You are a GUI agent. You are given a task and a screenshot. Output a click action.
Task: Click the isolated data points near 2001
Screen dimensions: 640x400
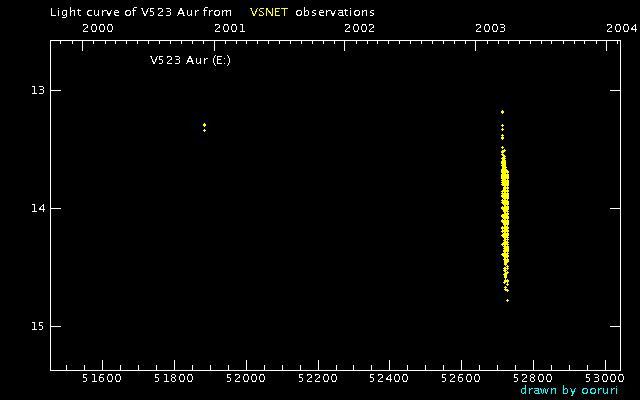[204, 127]
